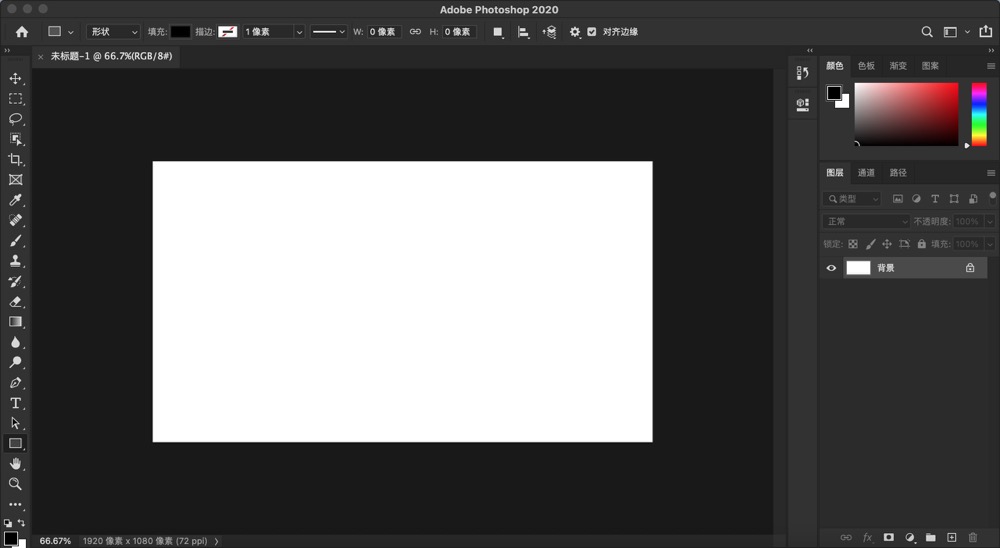Add a layer mask from Layers panel

[x=888, y=538]
